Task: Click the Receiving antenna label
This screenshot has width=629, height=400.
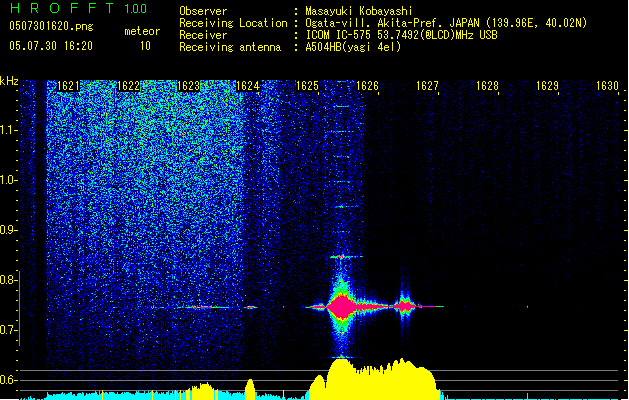Action: click(230, 47)
